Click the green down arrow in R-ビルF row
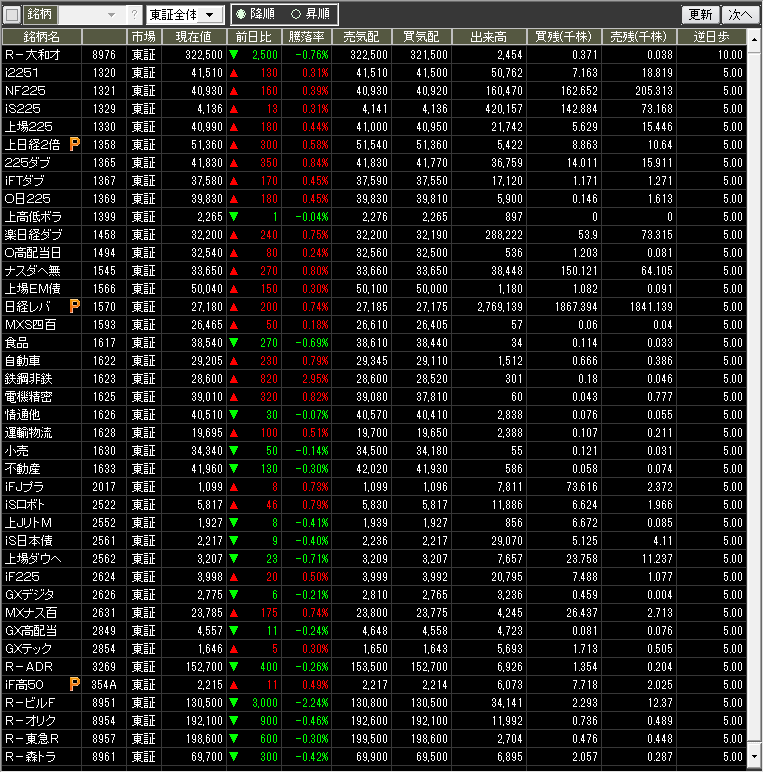This screenshot has width=764, height=773. coord(234,703)
